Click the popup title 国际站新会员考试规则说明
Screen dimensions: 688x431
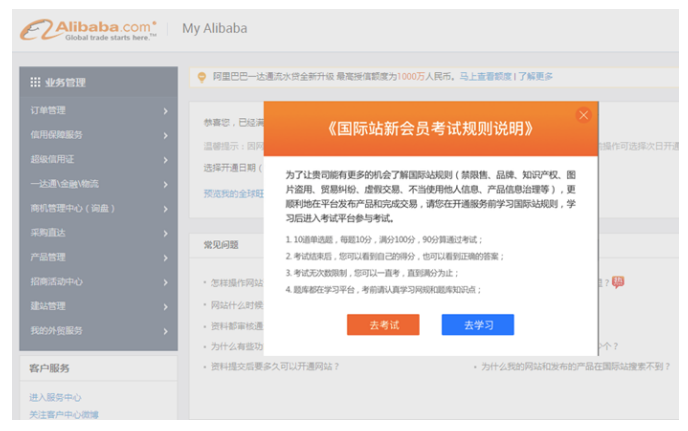coord(430,129)
